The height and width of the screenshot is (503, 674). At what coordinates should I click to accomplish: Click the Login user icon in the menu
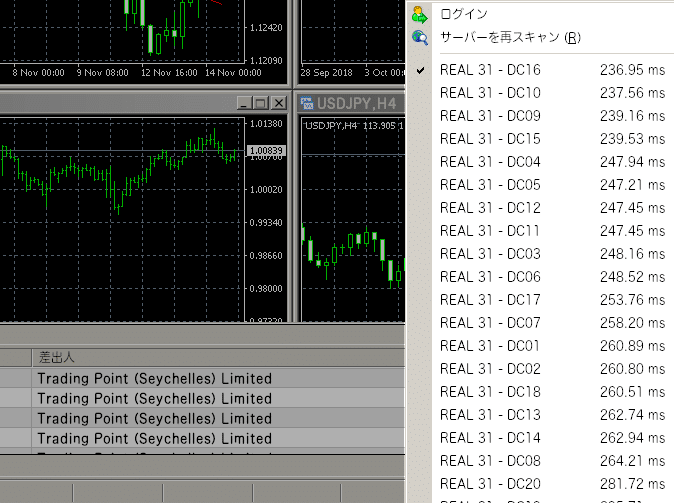point(420,15)
